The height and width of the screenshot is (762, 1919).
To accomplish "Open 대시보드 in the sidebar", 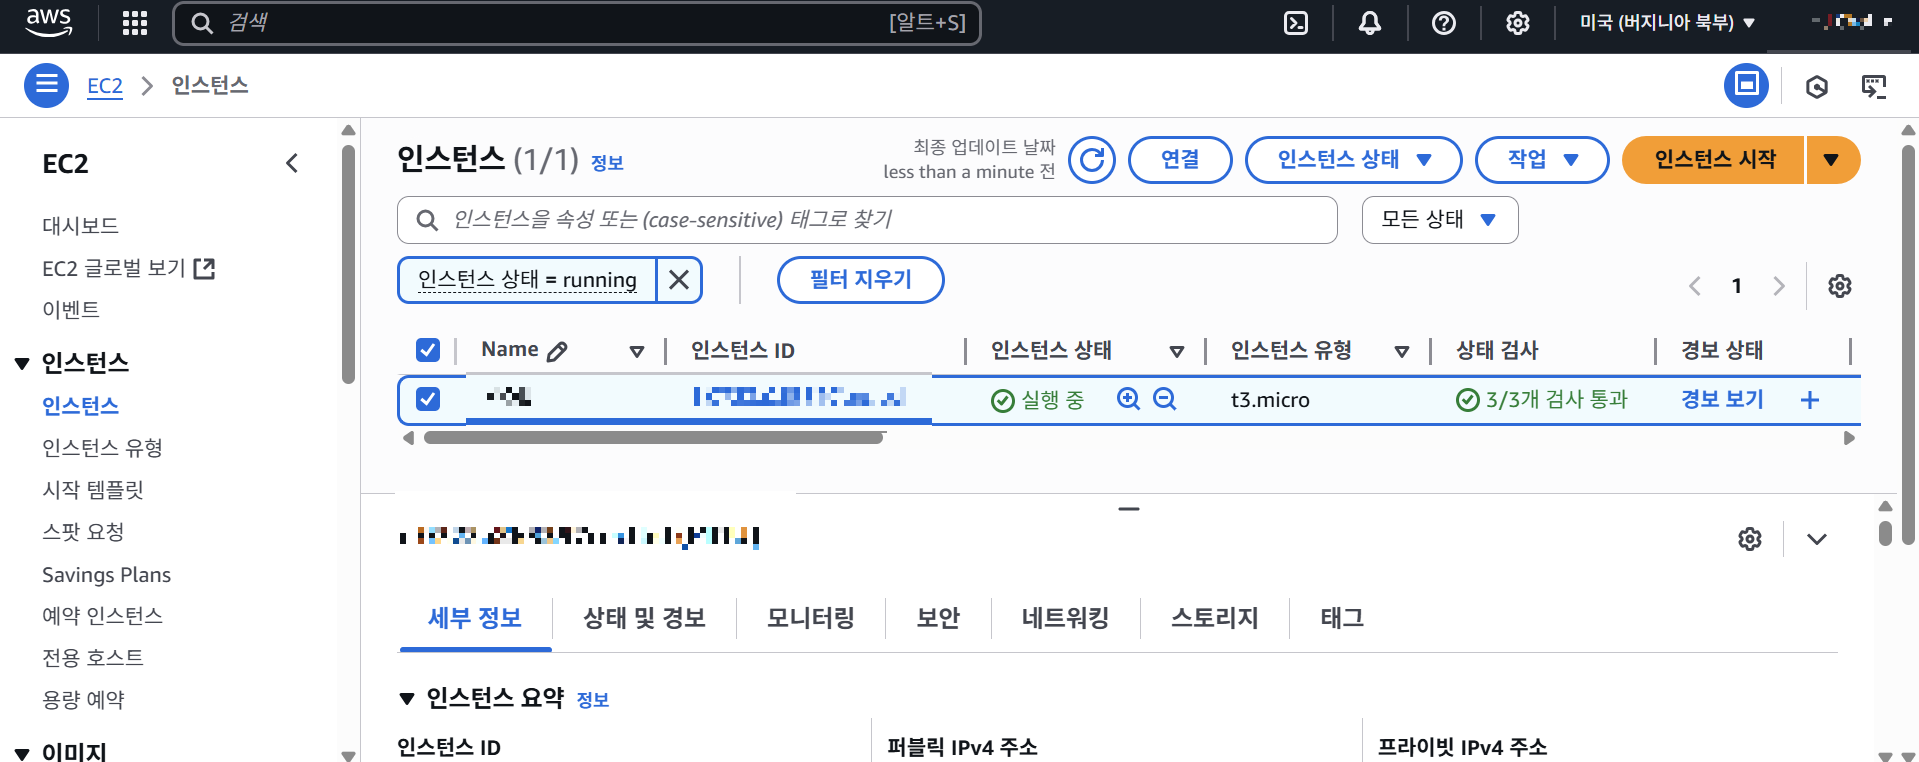I will 81,226.
